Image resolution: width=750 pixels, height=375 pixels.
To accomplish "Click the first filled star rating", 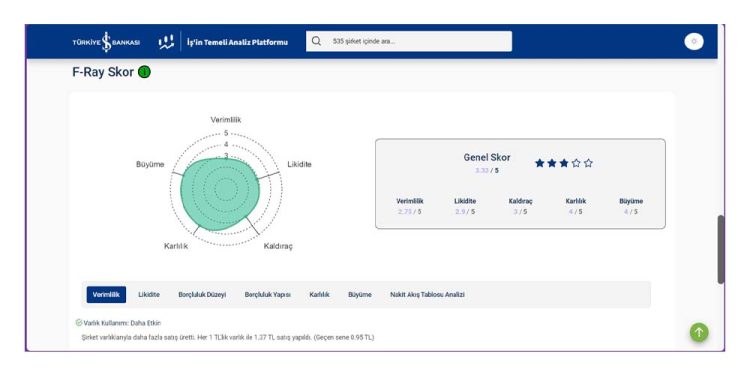I will click(x=540, y=163).
